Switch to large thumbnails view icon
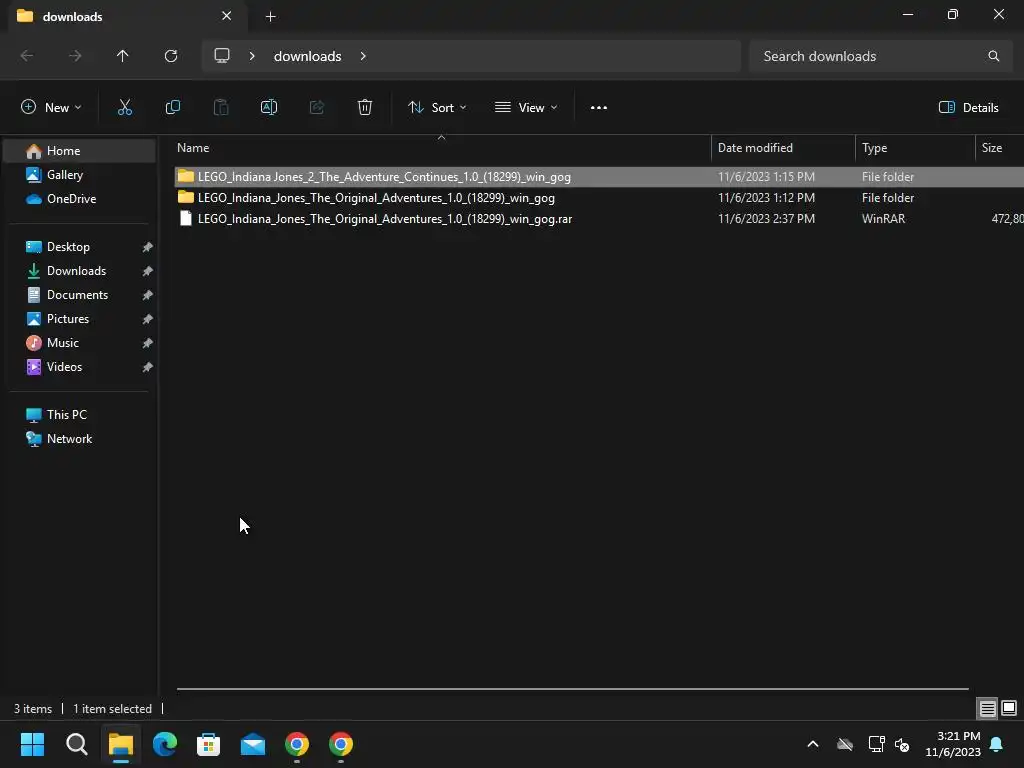The image size is (1024, 768). click(x=1009, y=708)
